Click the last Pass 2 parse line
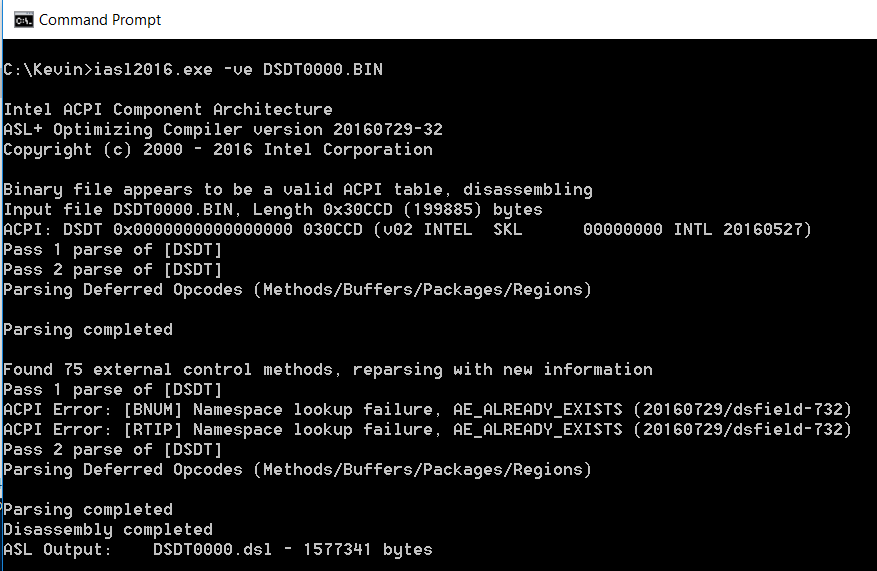 tap(113, 450)
